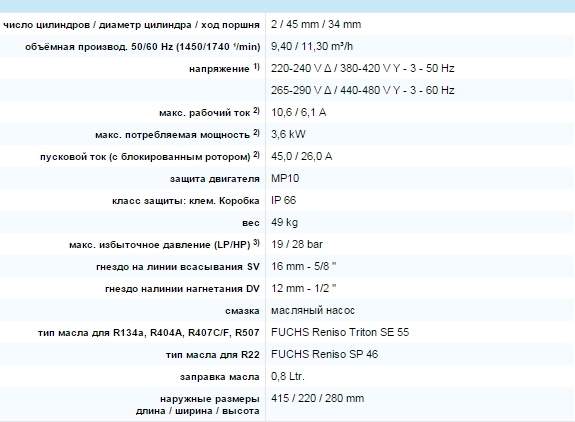The width and height of the screenshot is (575, 422).
Task: Click the IP 66 protection class value
Action: coord(283,201)
